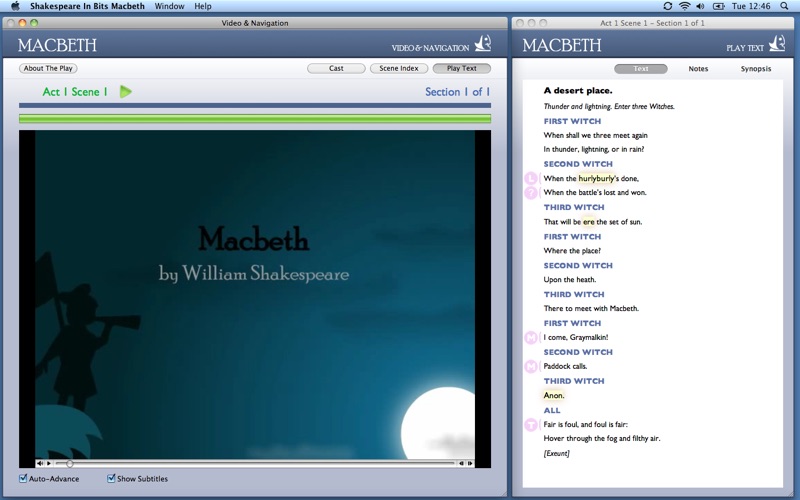Open the Apple menu
The image size is (800, 500).
point(15,6)
